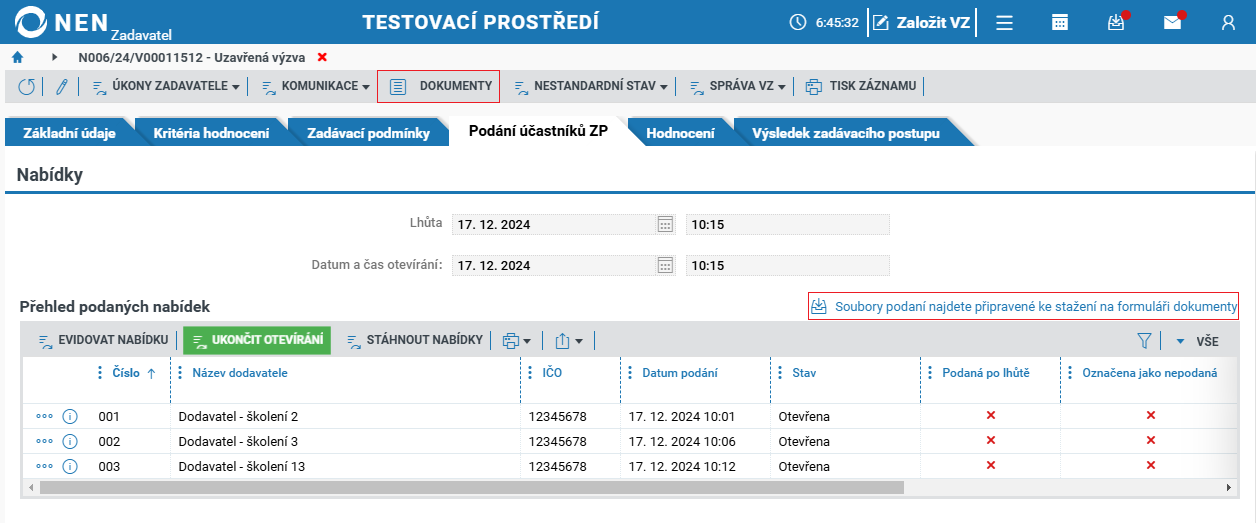The height and width of the screenshot is (523, 1256).
Task: Open the ÚKONY ZADAVATELE menu
Action: [x=166, y=87]
